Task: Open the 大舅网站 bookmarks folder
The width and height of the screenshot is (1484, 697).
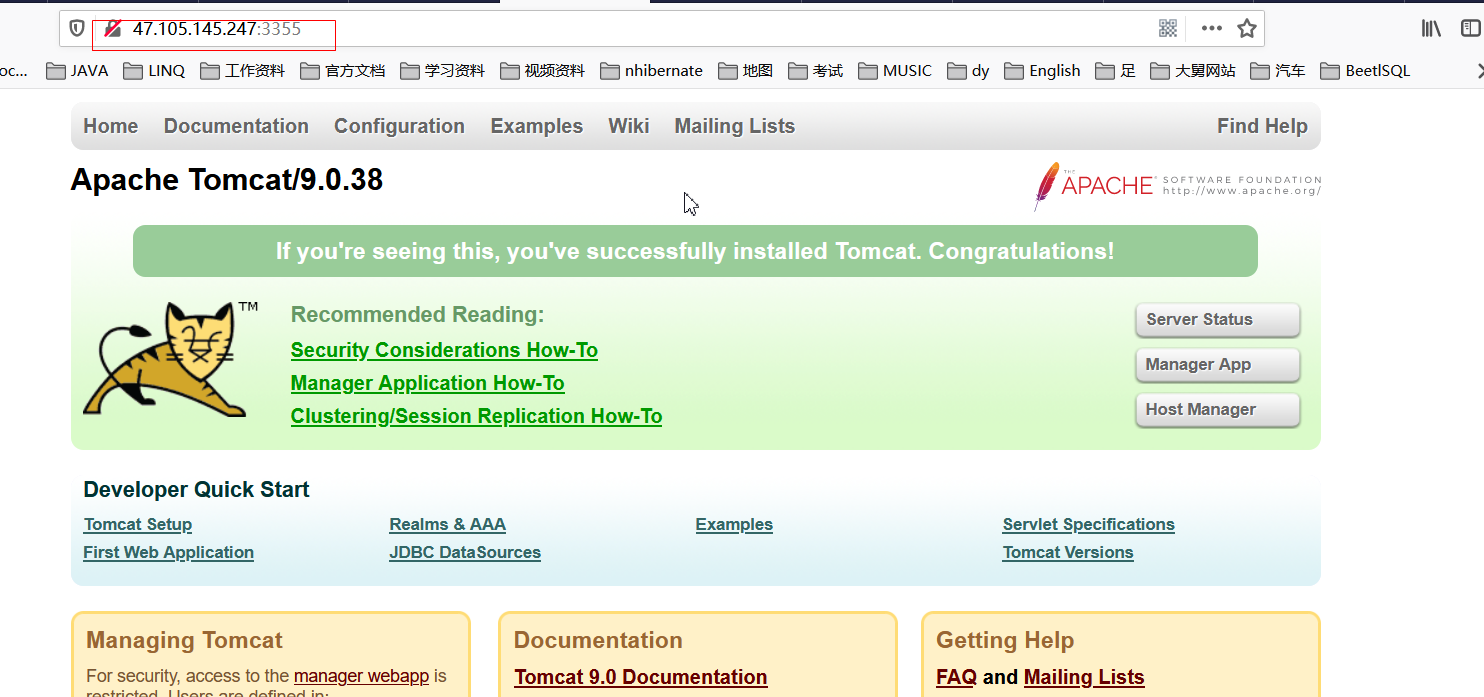Action: (1193, 71)
